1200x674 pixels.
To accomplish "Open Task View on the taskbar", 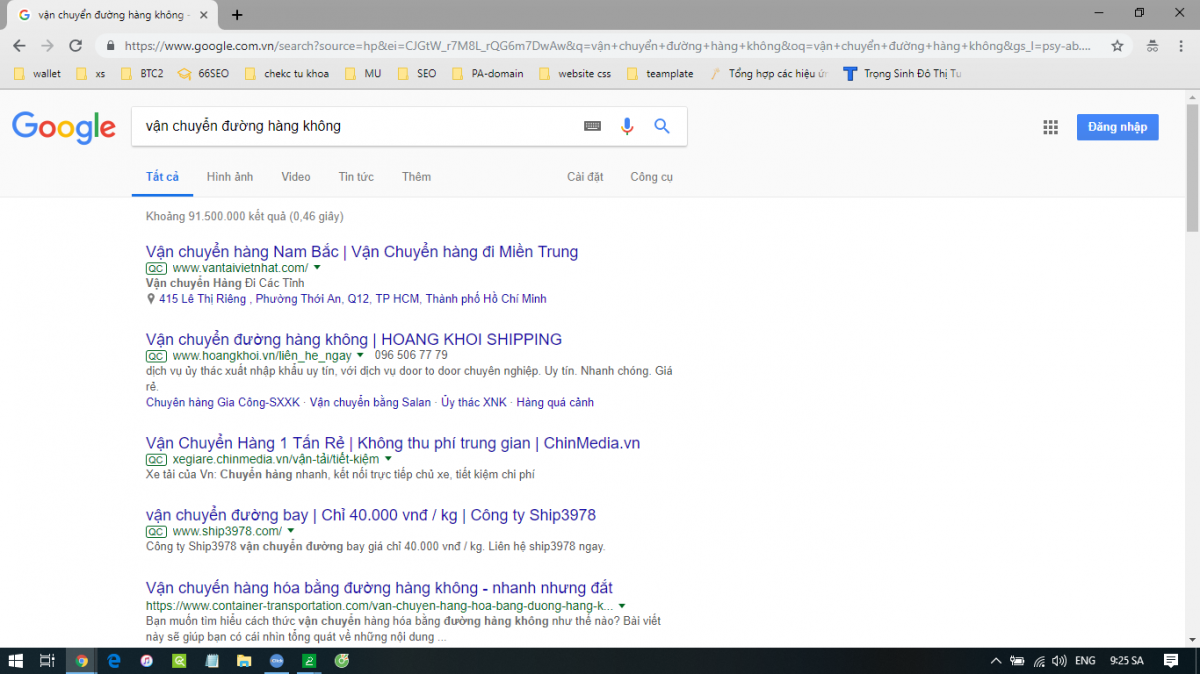I will click(x=47, y=660).
